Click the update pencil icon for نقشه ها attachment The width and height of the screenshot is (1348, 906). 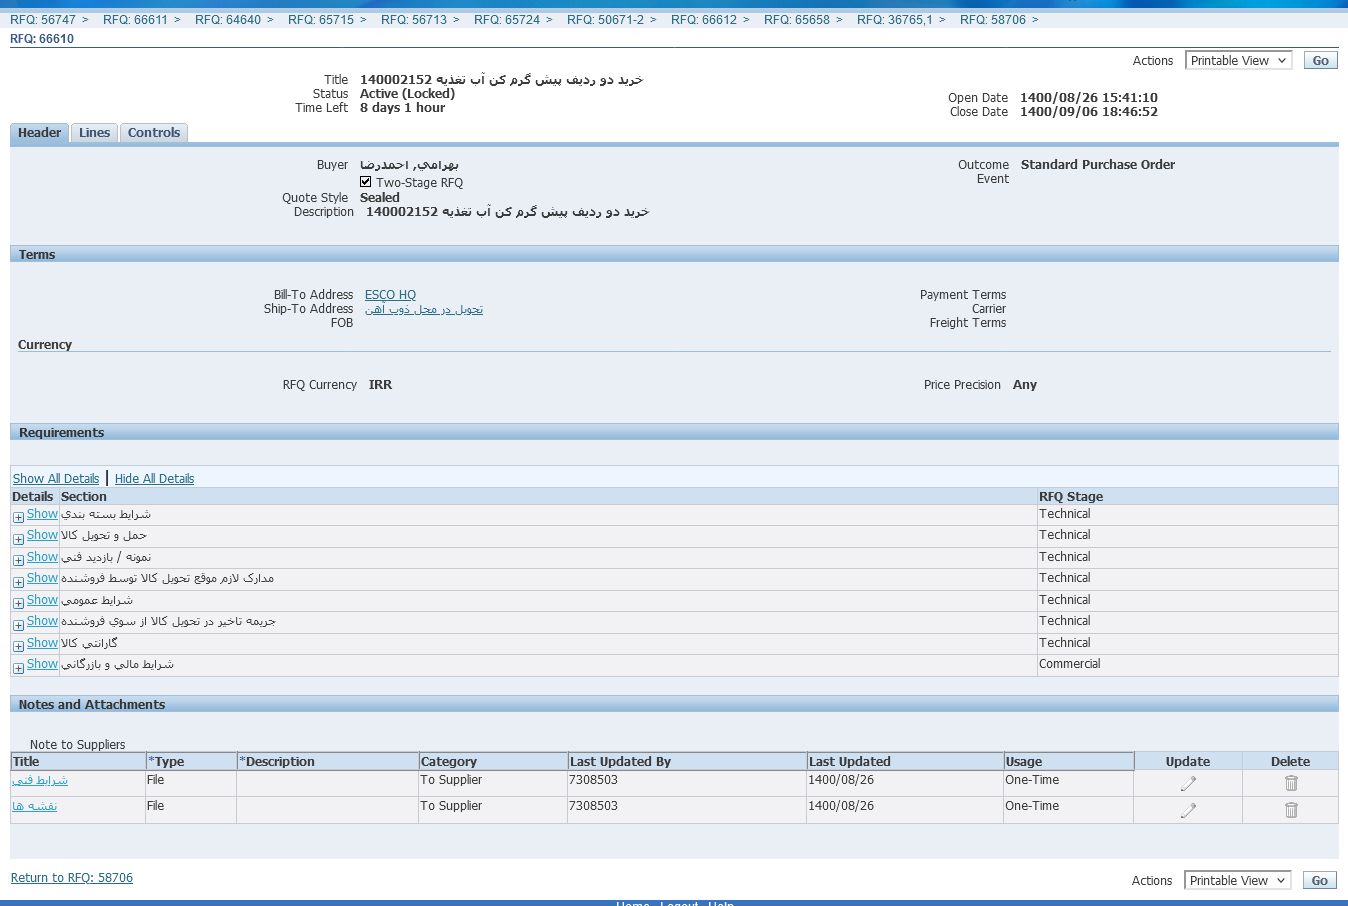[x=1188, y=810]
